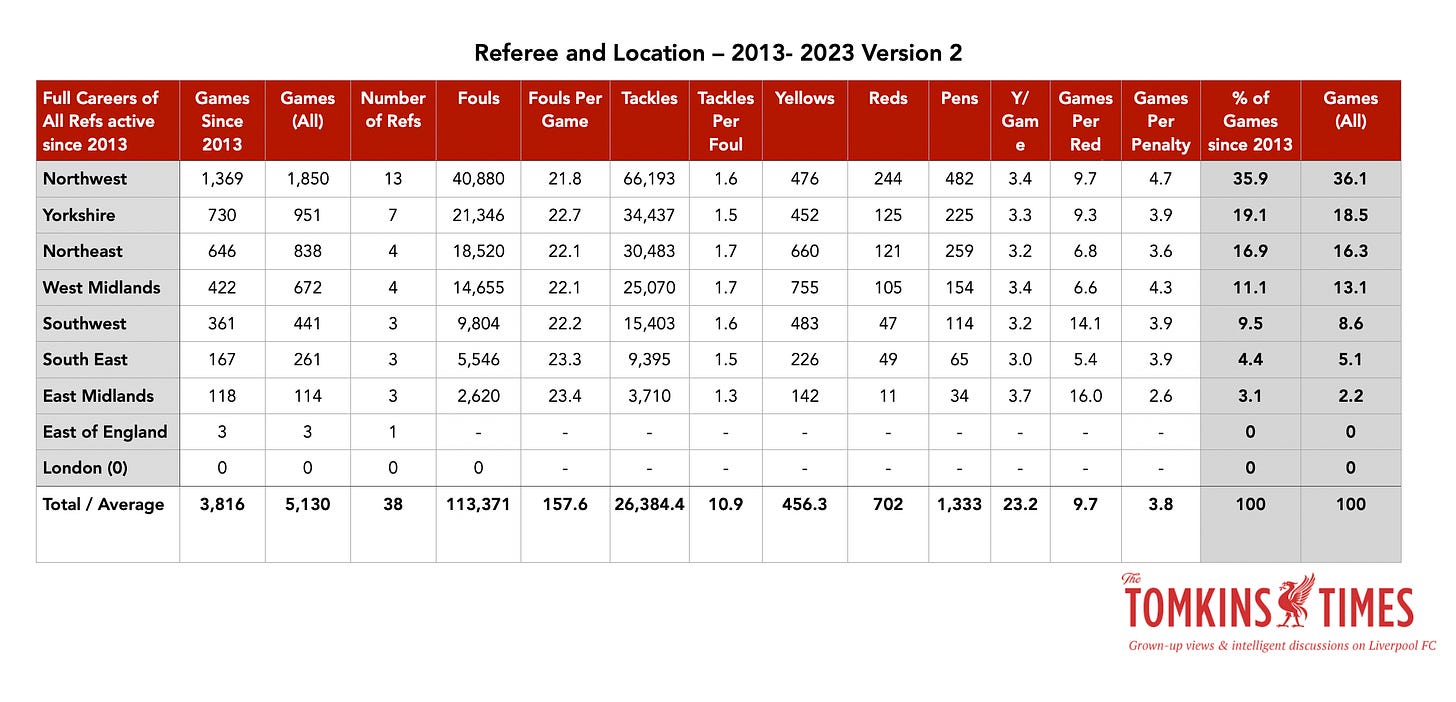
Task: Select the 'West Midlands' row label
Action: [x=101, y=287]
